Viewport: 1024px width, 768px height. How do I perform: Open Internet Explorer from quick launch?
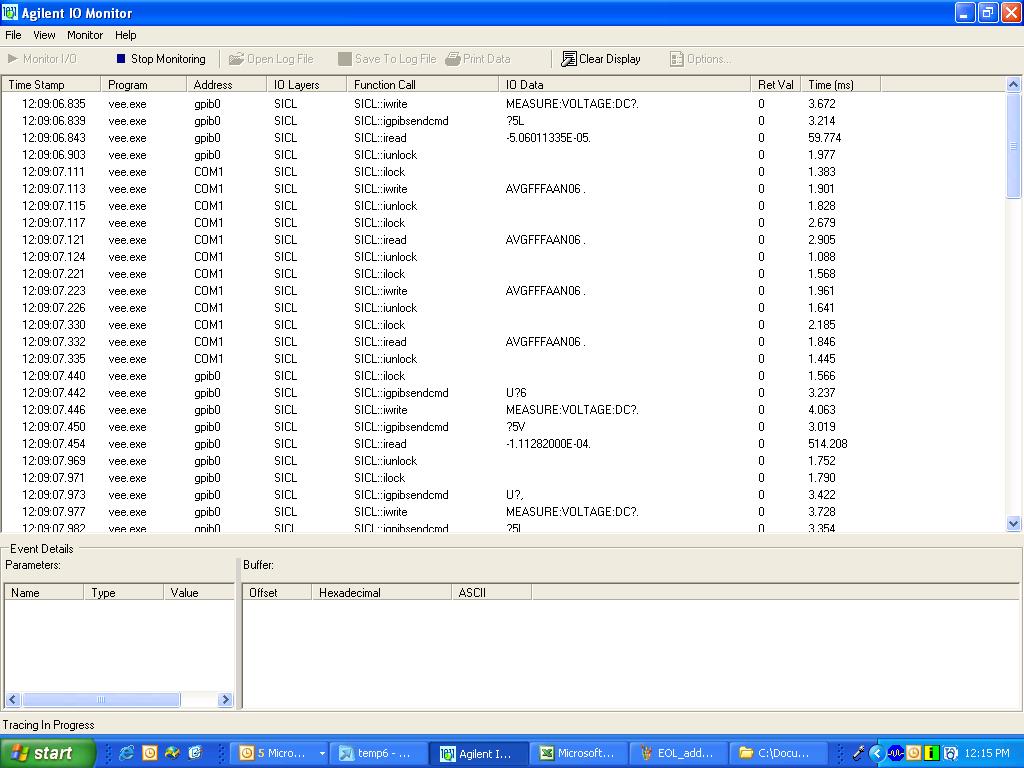coord(127,753)
